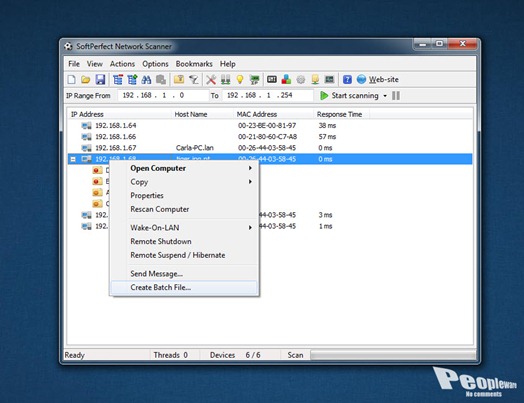Image resolution: width=524 pixels, height=403 pixels.
Task: Click the collapse-all tree icon with red minus
Action: coord(118,80)
